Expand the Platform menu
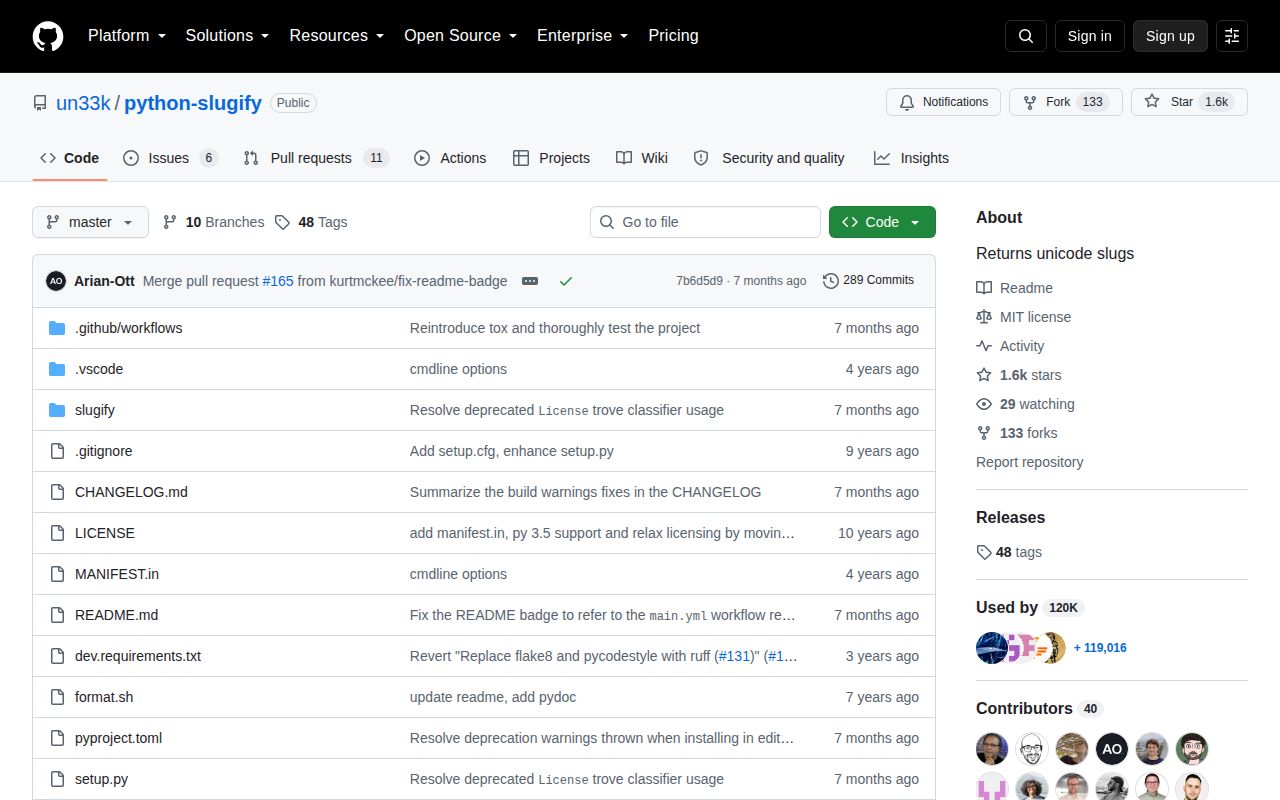Image resolution: width=1280 pixels, height=800 pixels. [128, 36]
